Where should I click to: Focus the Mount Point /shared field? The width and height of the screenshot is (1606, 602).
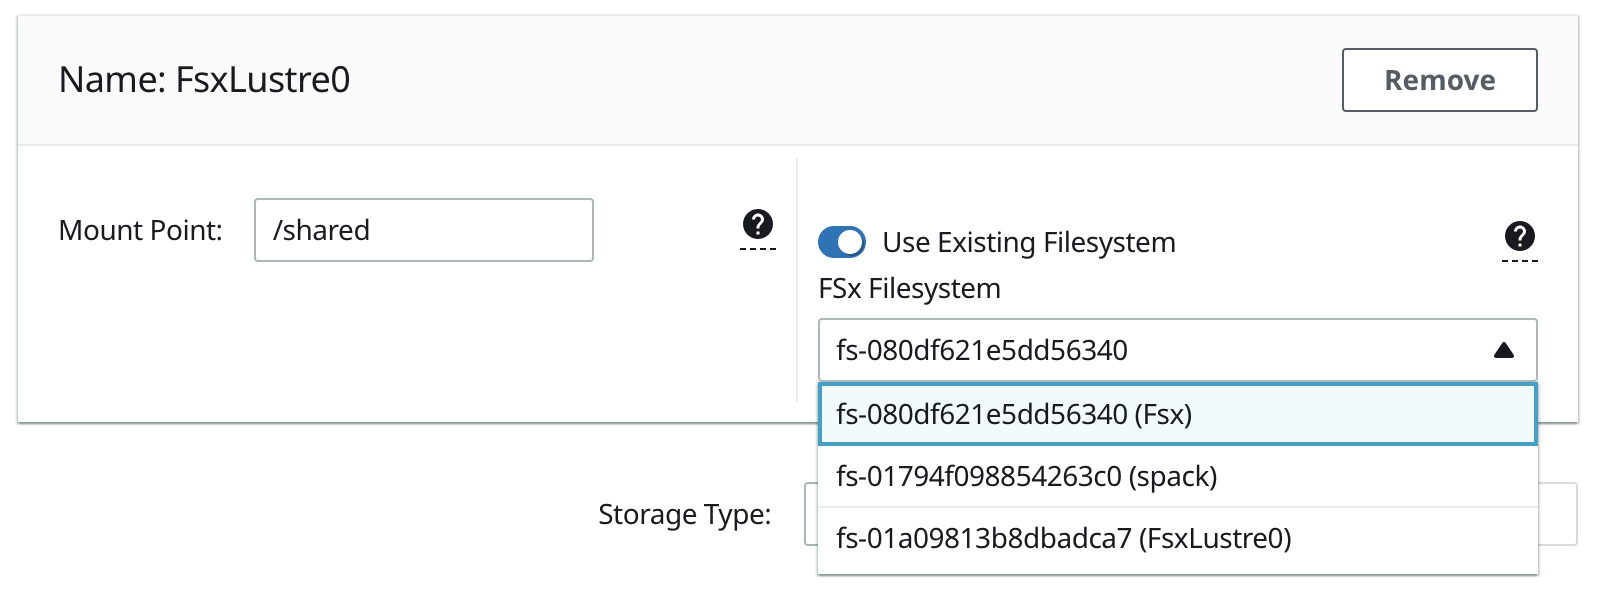point(424,230)
